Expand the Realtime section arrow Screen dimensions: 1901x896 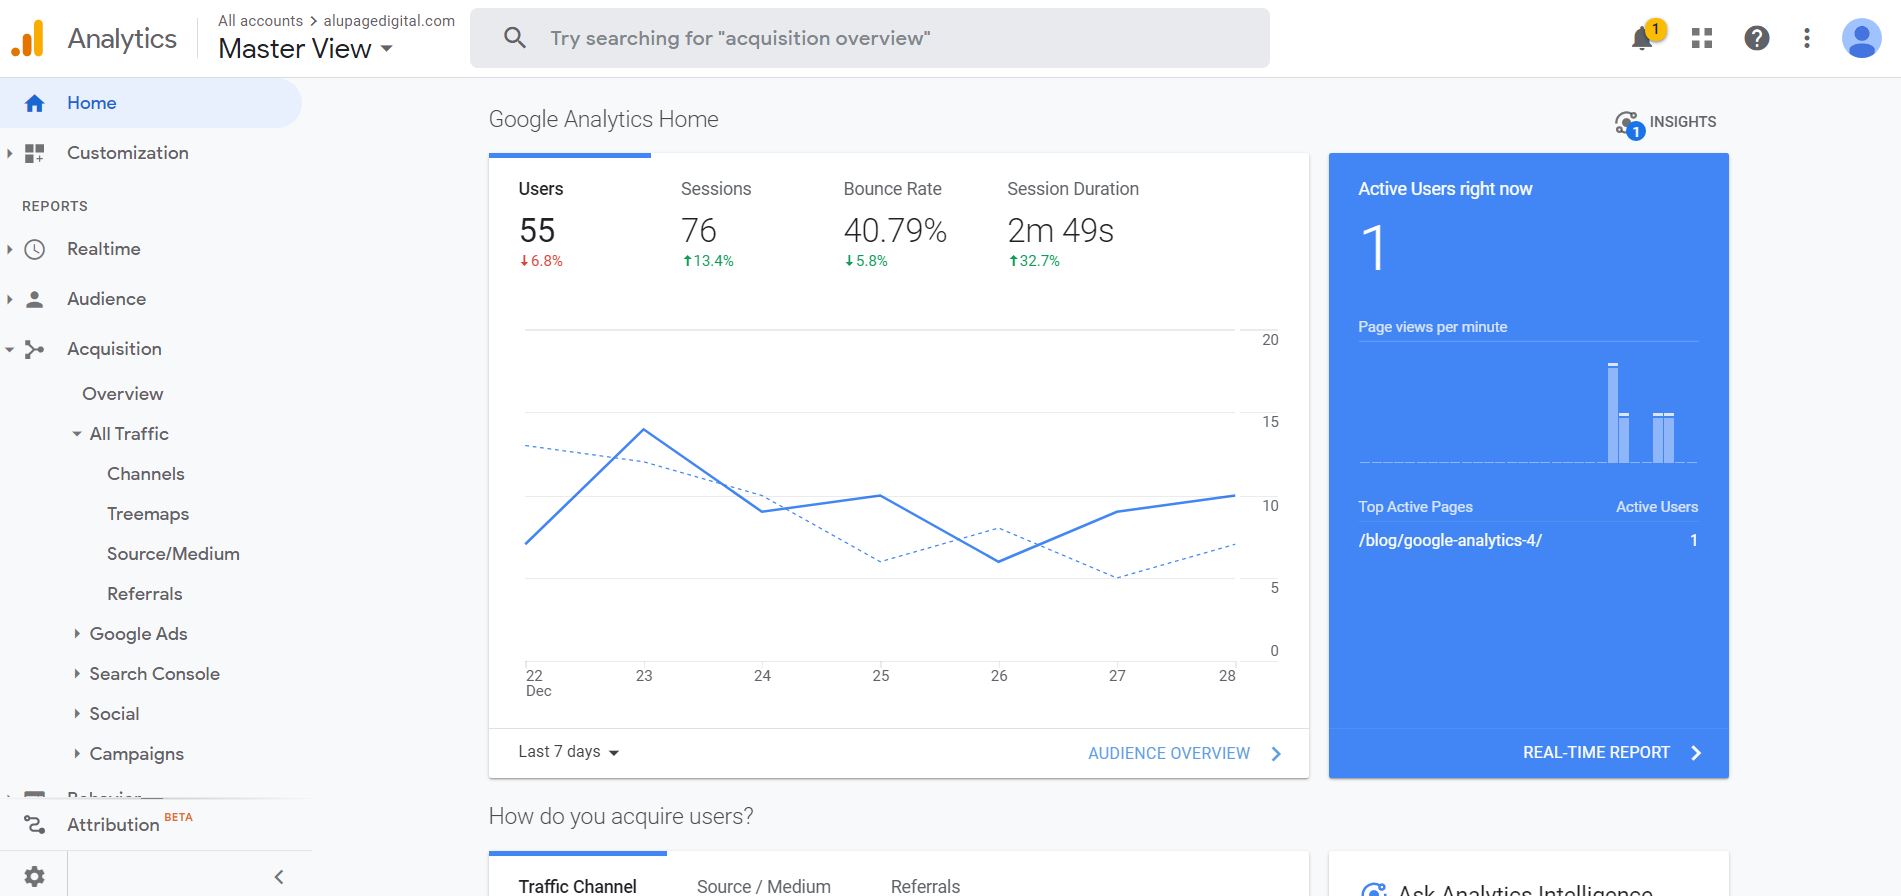9,249
